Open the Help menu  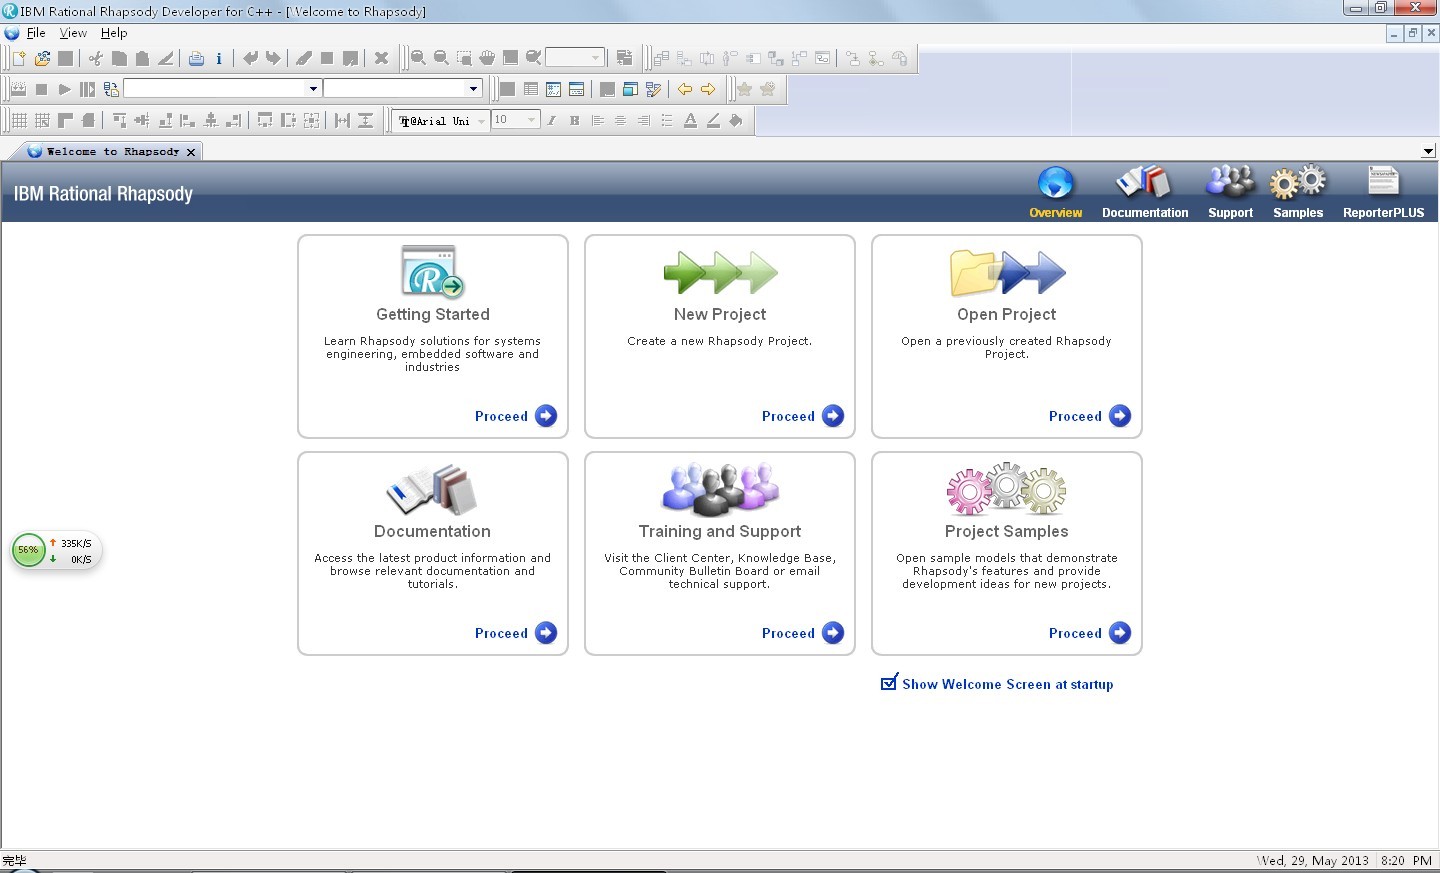(114, 33)
